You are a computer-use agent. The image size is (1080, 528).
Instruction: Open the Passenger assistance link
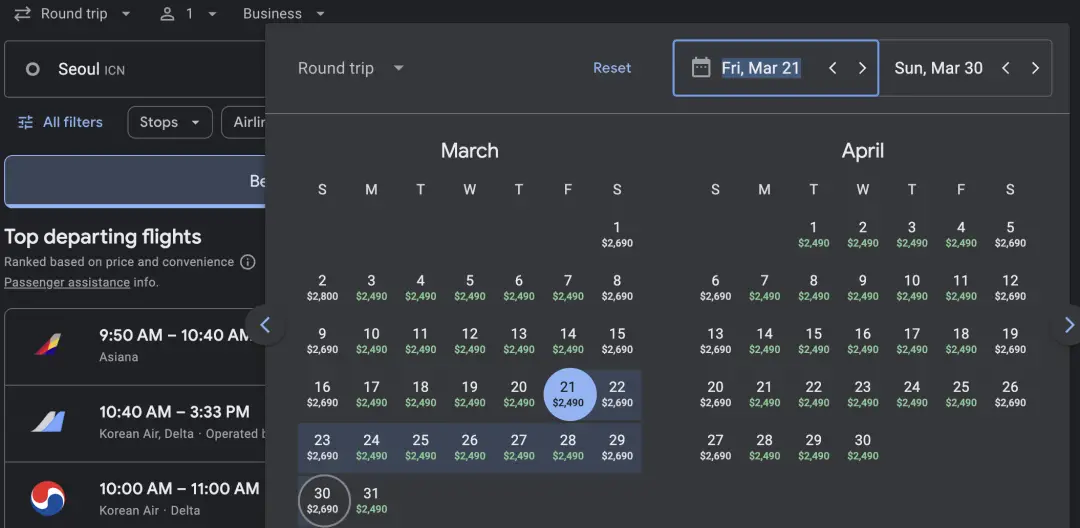(x=67, y=282)
